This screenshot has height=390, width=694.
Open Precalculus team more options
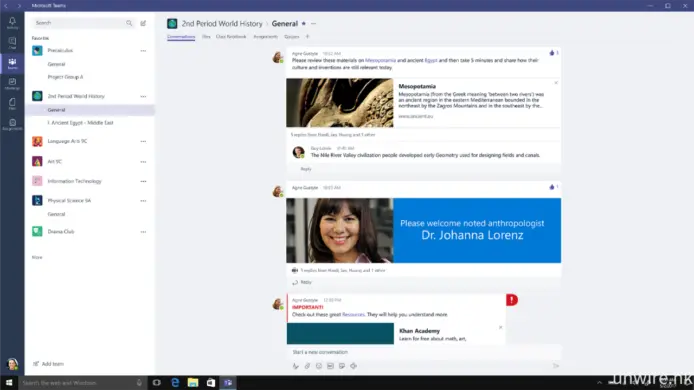point(143,50)
